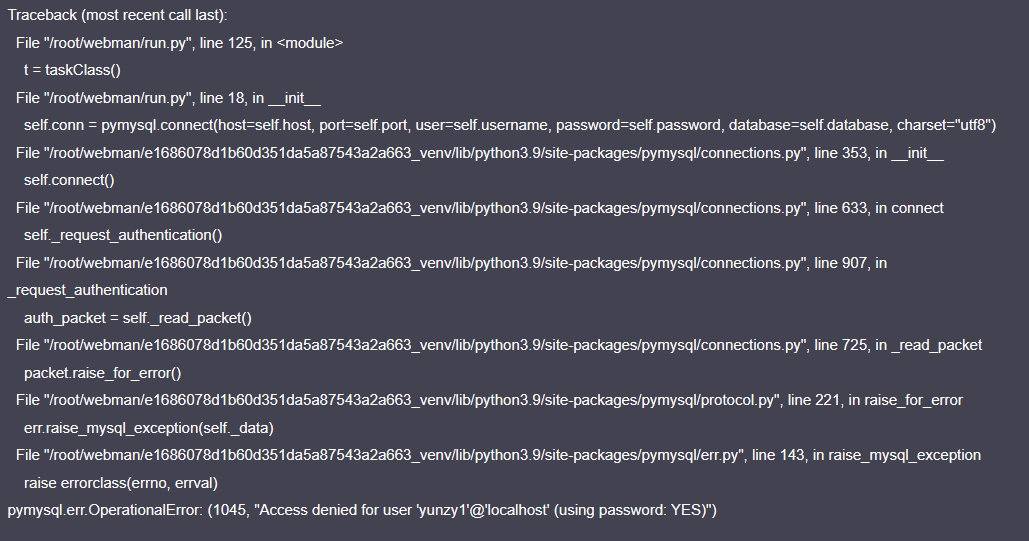The width and height of the screenshot is (1029, 541).
Task: Click the 'self._request_authentication()' code line
Action: (123, 235)
